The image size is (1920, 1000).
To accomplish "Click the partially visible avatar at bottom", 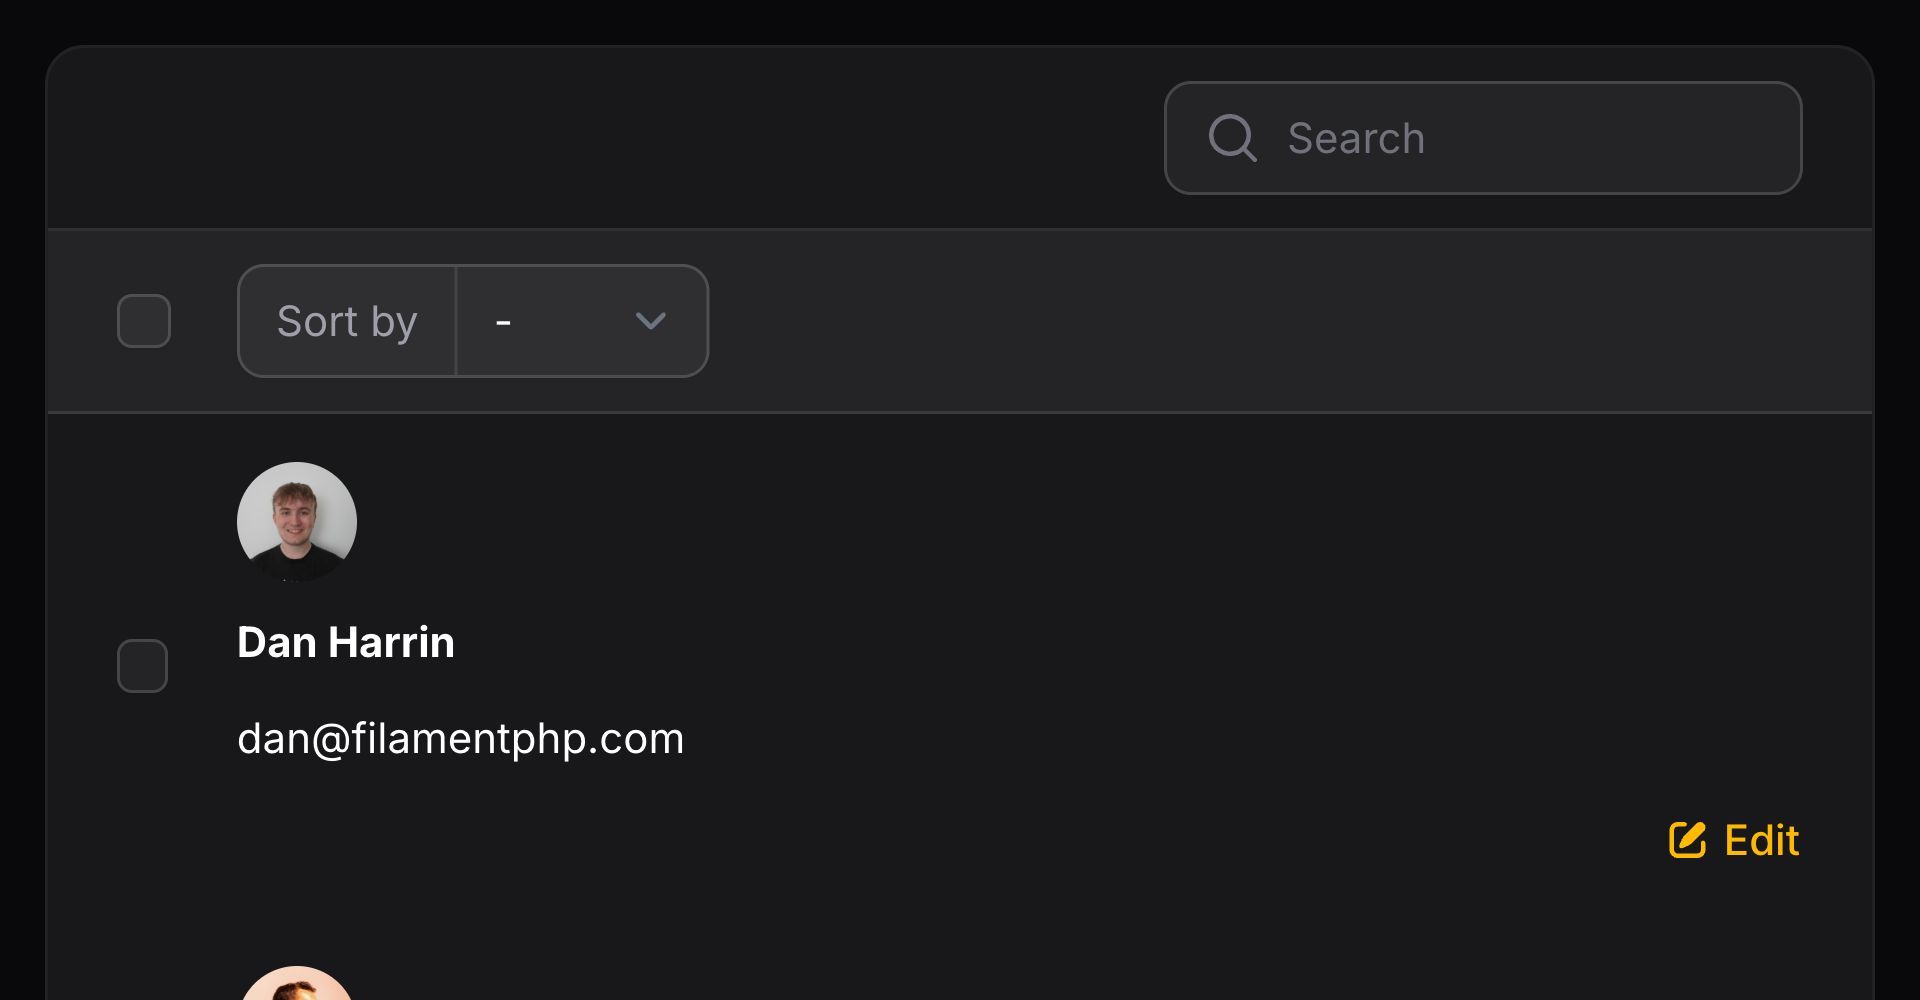I will [x=297, y=984].
